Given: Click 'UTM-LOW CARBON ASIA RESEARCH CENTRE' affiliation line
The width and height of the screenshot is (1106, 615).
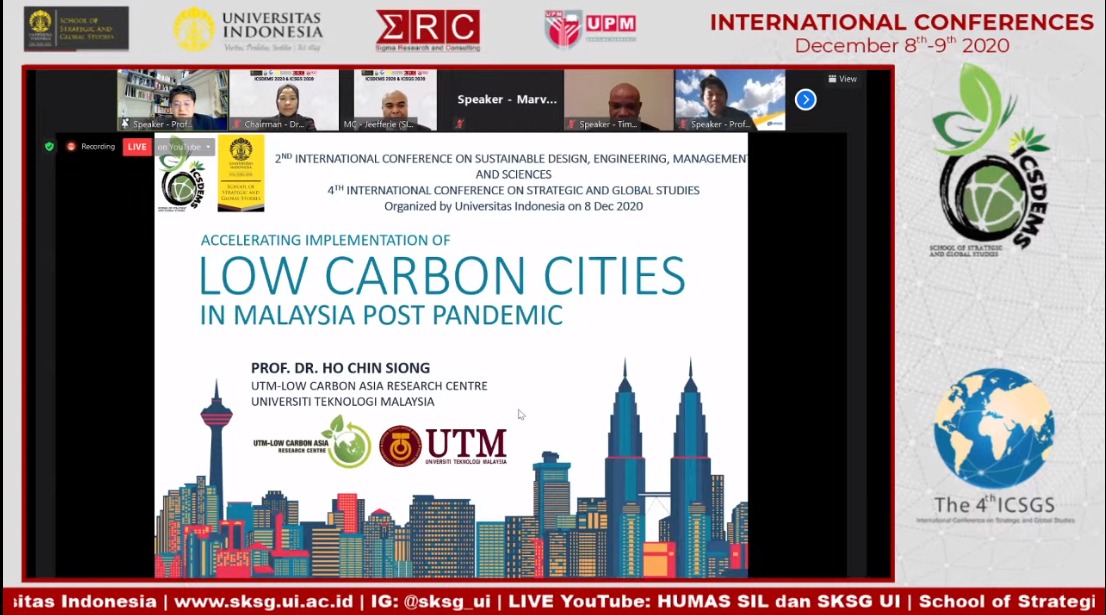Looking at the screenshot, I should click(x=369, y=386).
